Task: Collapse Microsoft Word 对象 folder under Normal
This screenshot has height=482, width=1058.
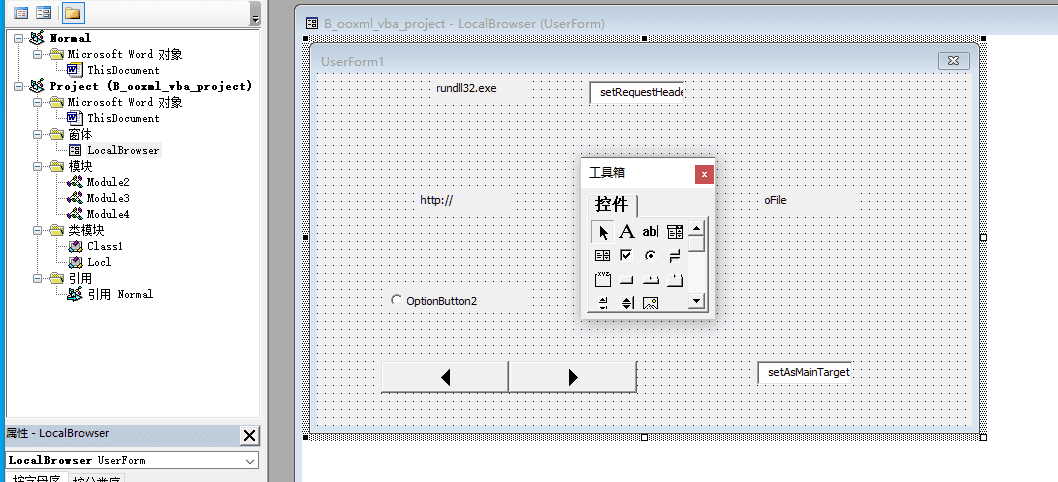Action: [x=38, y=55]
